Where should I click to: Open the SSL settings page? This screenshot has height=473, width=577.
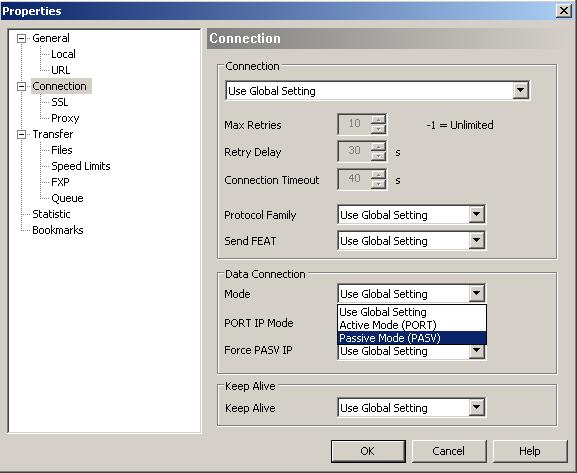(60, 102)
